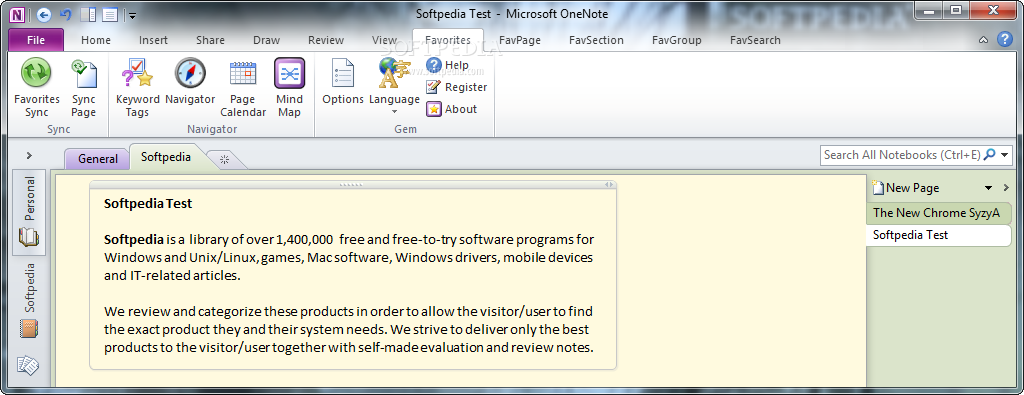Toggle Full Page View icon in quick access
The height and width of the screenshot is (395, 1024).
coord(110,14)
